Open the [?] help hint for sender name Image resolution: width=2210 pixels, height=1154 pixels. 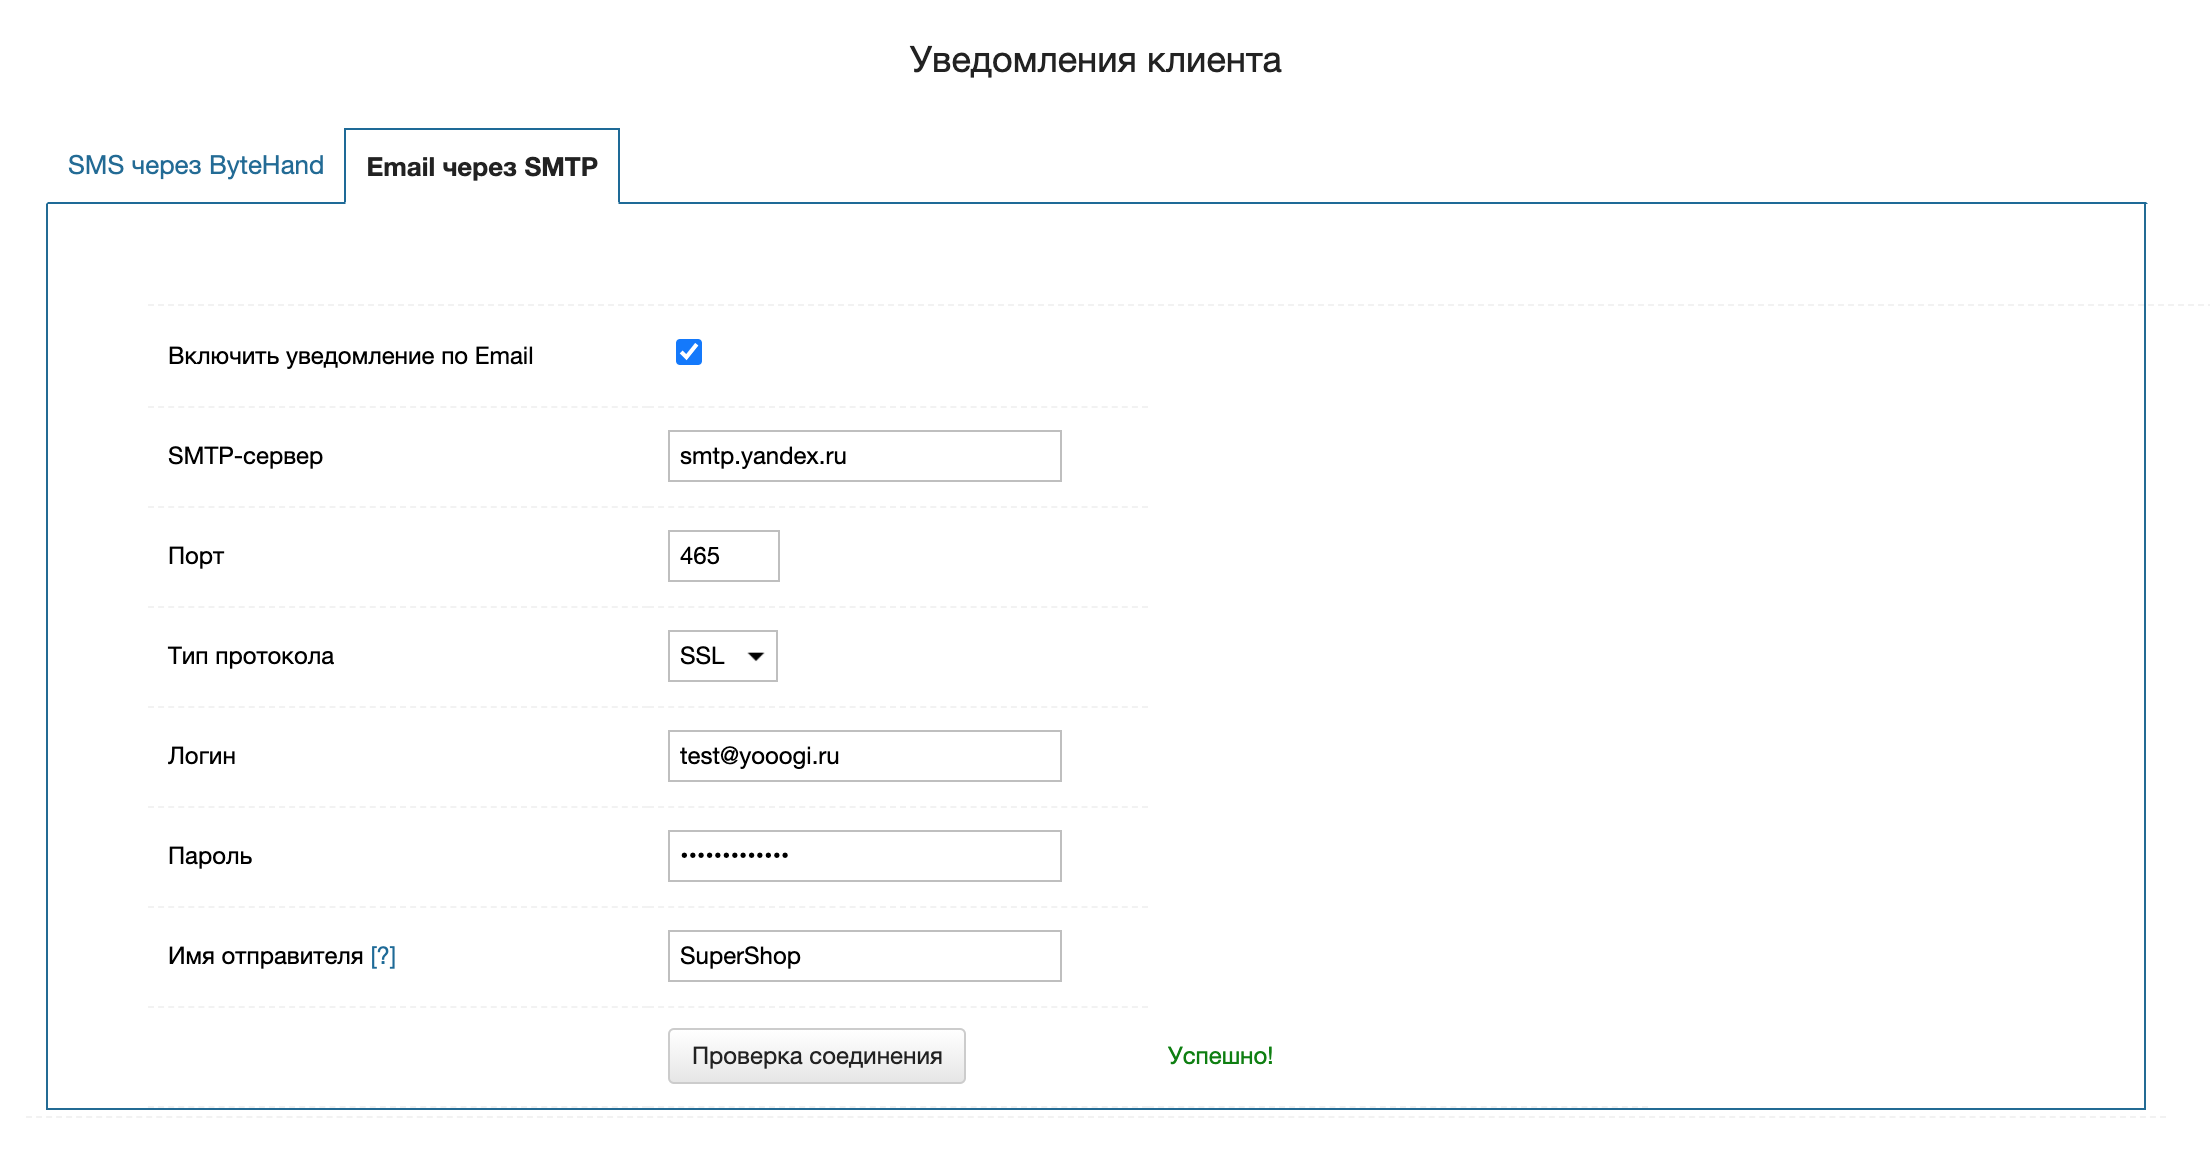click(383, 956)
